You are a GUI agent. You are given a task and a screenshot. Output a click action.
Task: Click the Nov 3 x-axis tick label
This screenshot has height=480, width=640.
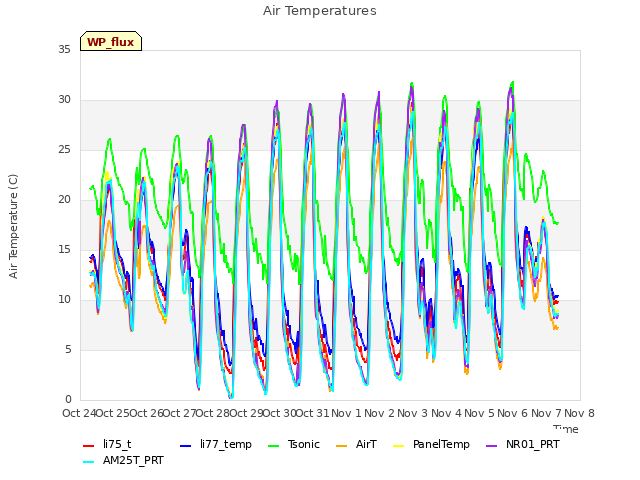(413, 413)
